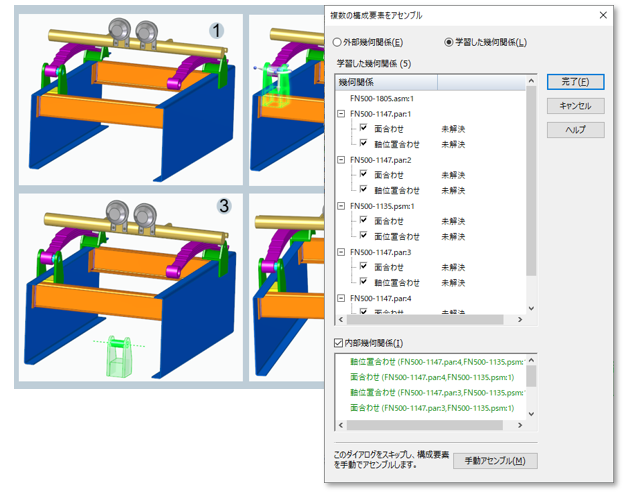Uncheck 軸位置合わせ under FN500-1147.par:3

(363, 281)
